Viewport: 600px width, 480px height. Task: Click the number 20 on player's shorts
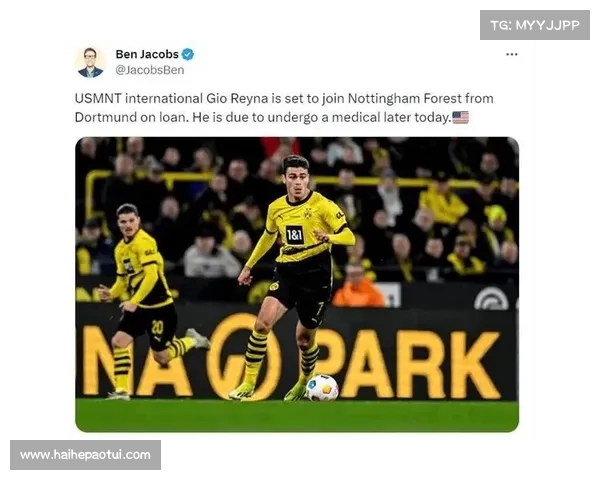(157, 327)
